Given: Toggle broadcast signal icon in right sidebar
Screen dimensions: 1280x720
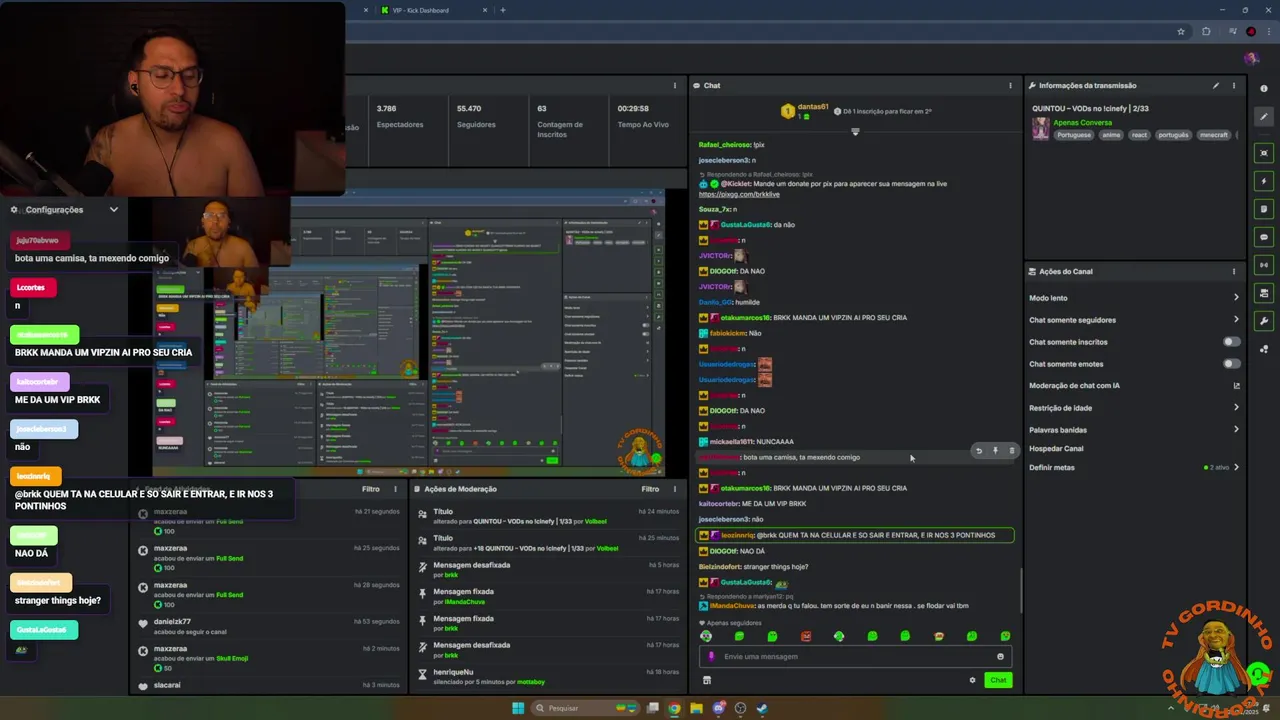Looking at the screenshot, I should tap(1265, 265).
